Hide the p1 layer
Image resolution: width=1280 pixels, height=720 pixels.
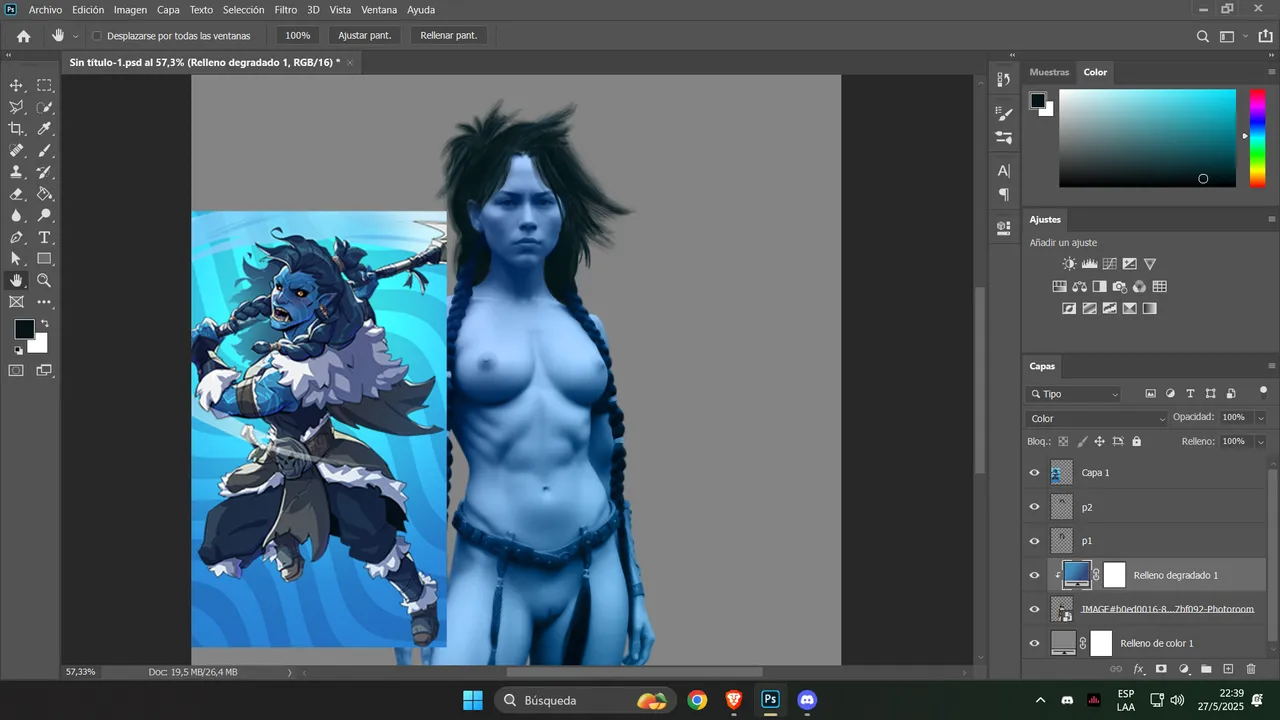click(x=1035, y=541)
